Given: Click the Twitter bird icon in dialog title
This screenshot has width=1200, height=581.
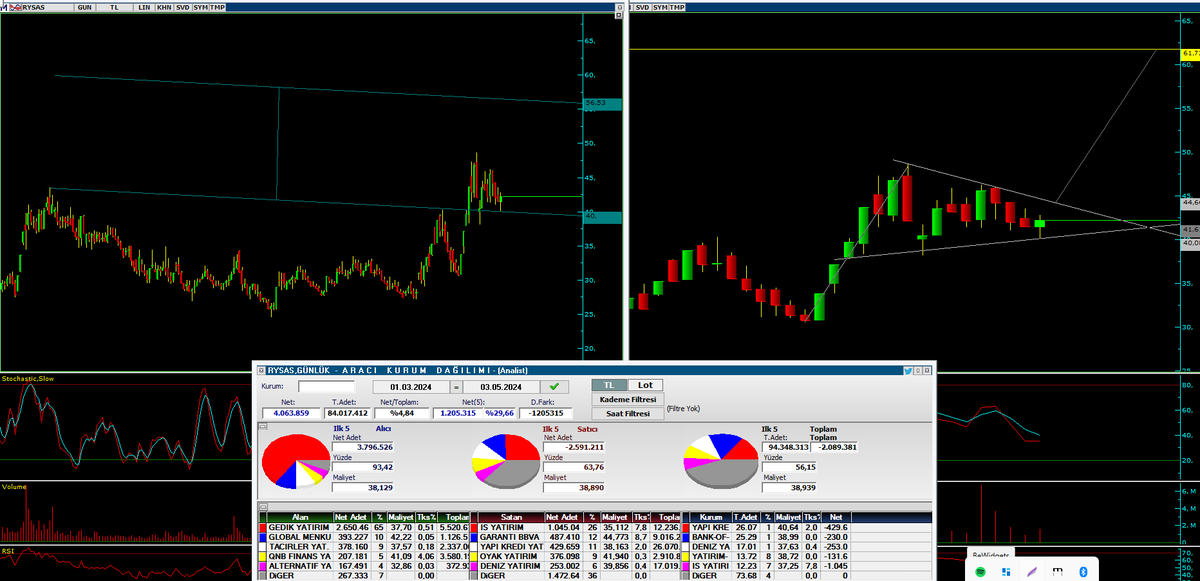Looking at the screenshot, I should pos(907,370).
